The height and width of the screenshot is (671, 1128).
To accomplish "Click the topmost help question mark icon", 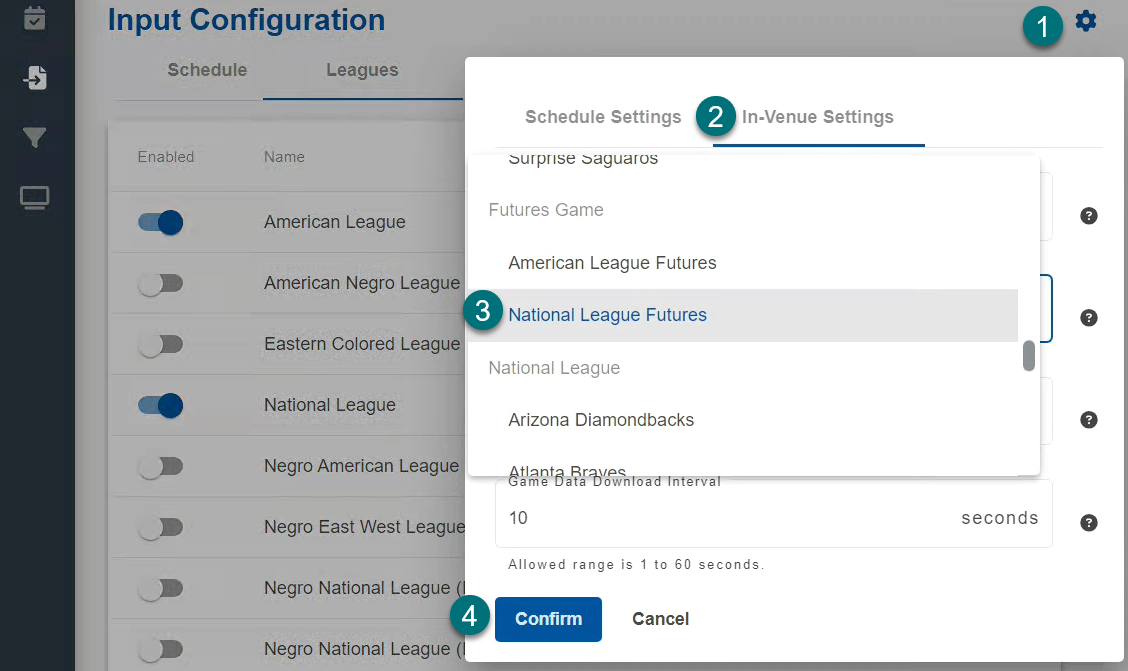I will pyautogui.click(x=1089, y=216).
